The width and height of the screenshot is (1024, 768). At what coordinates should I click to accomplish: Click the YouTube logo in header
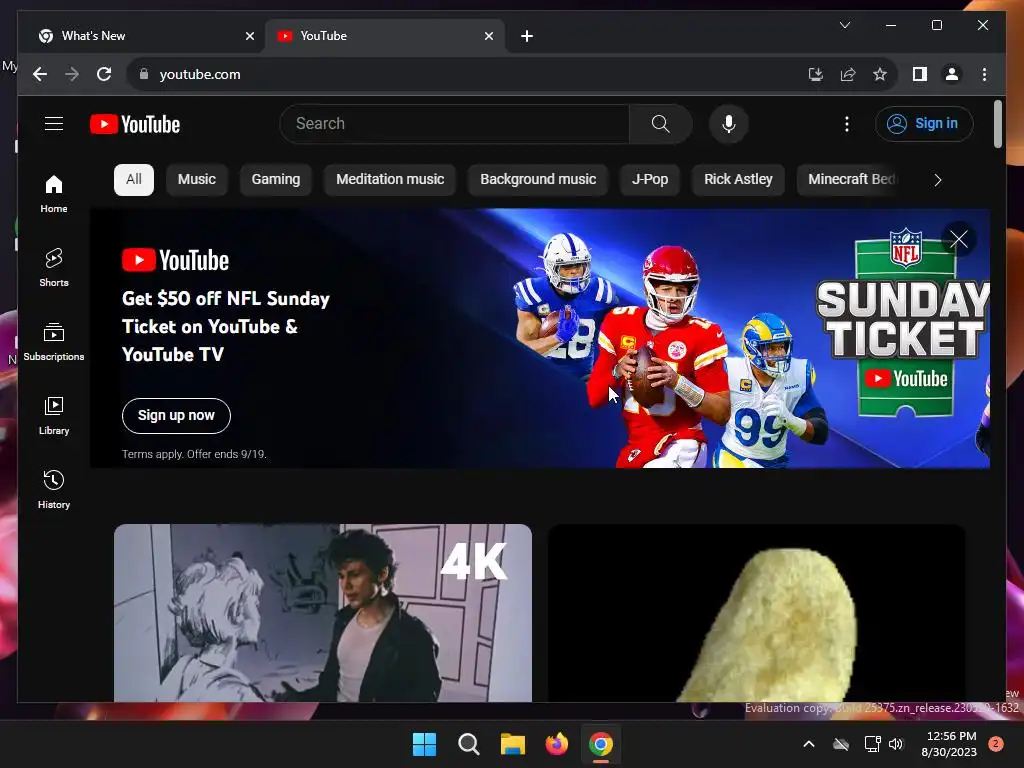coord(135,124)
